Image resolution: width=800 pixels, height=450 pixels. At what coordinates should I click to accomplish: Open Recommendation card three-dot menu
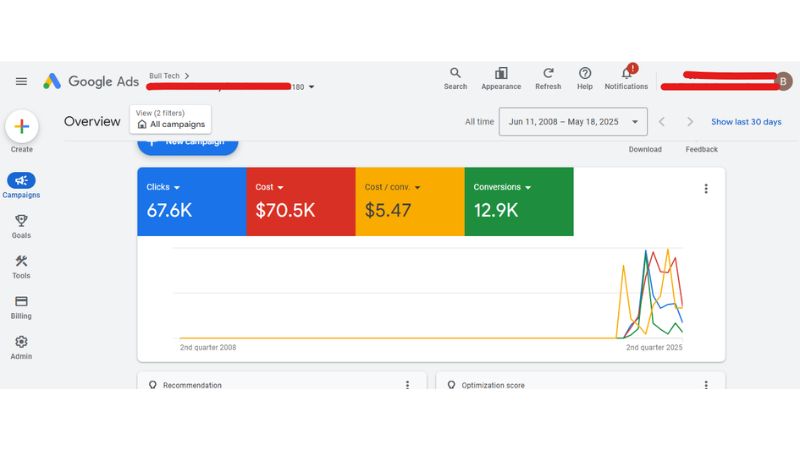click(x=407, y=385)
